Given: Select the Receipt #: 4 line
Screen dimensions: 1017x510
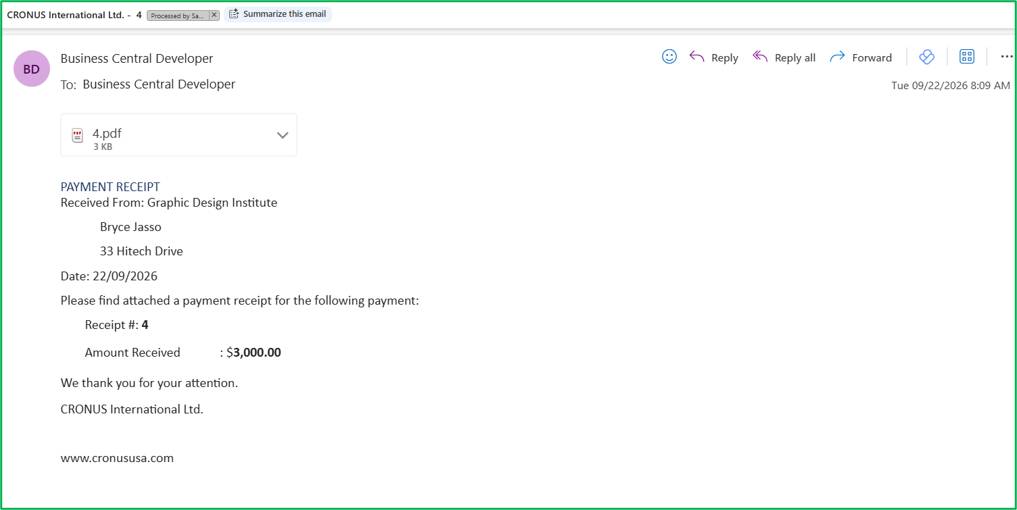Looking at the screenshot, I should 117,325.
